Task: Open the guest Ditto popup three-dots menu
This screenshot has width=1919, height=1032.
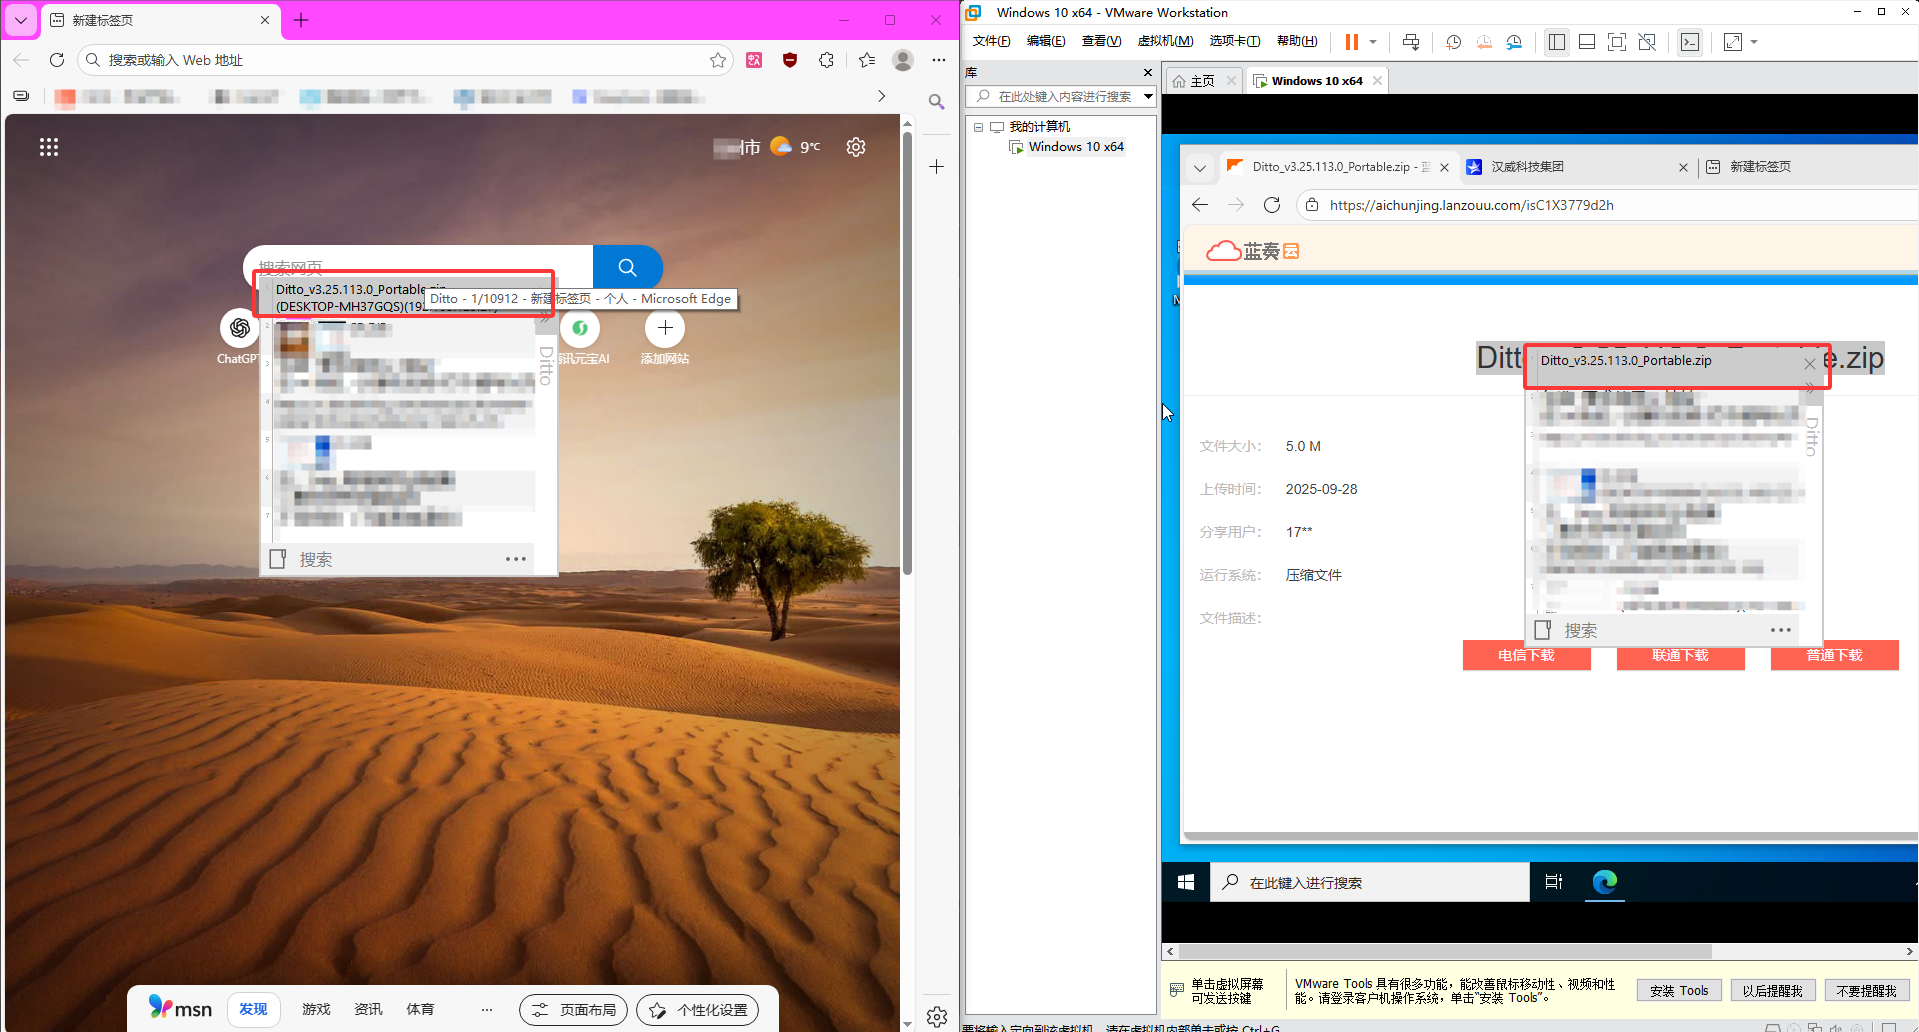Action: (x=1780, y=630)
